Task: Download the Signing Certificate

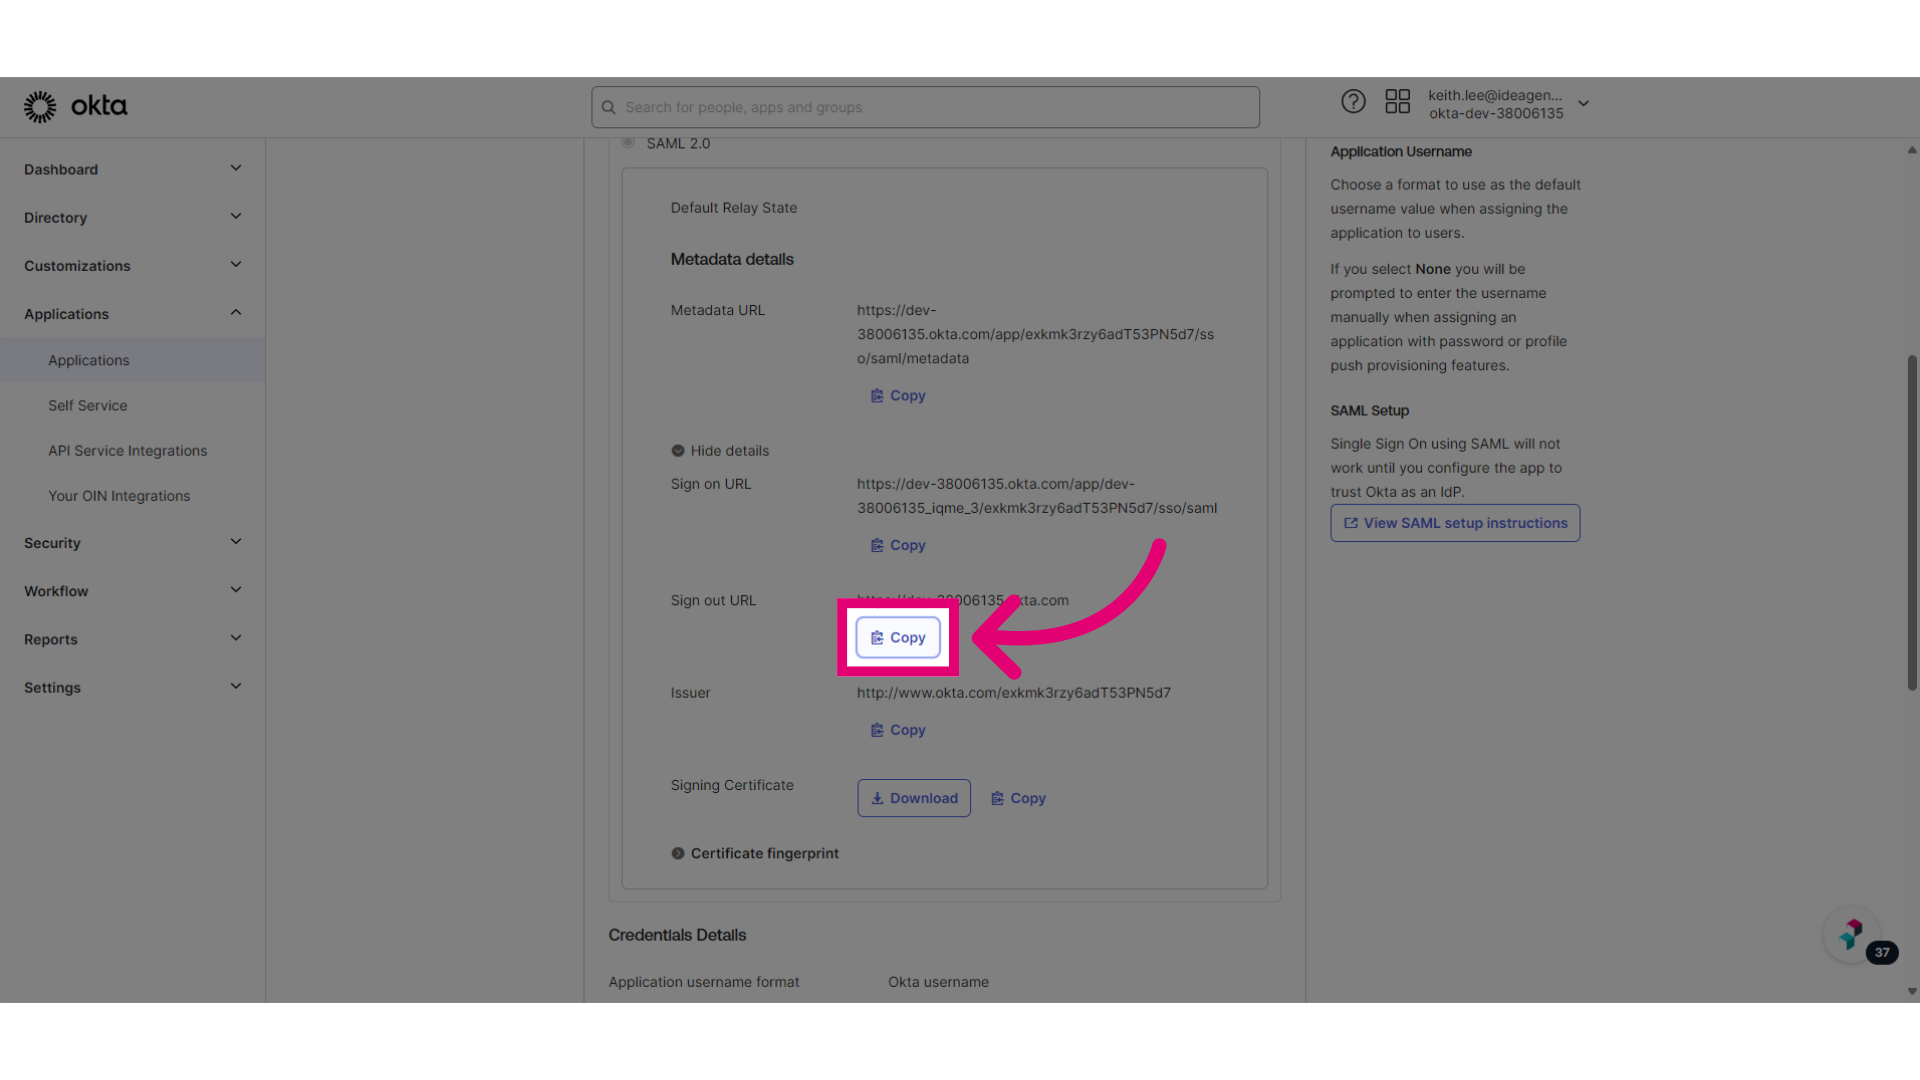Action: 914,799
